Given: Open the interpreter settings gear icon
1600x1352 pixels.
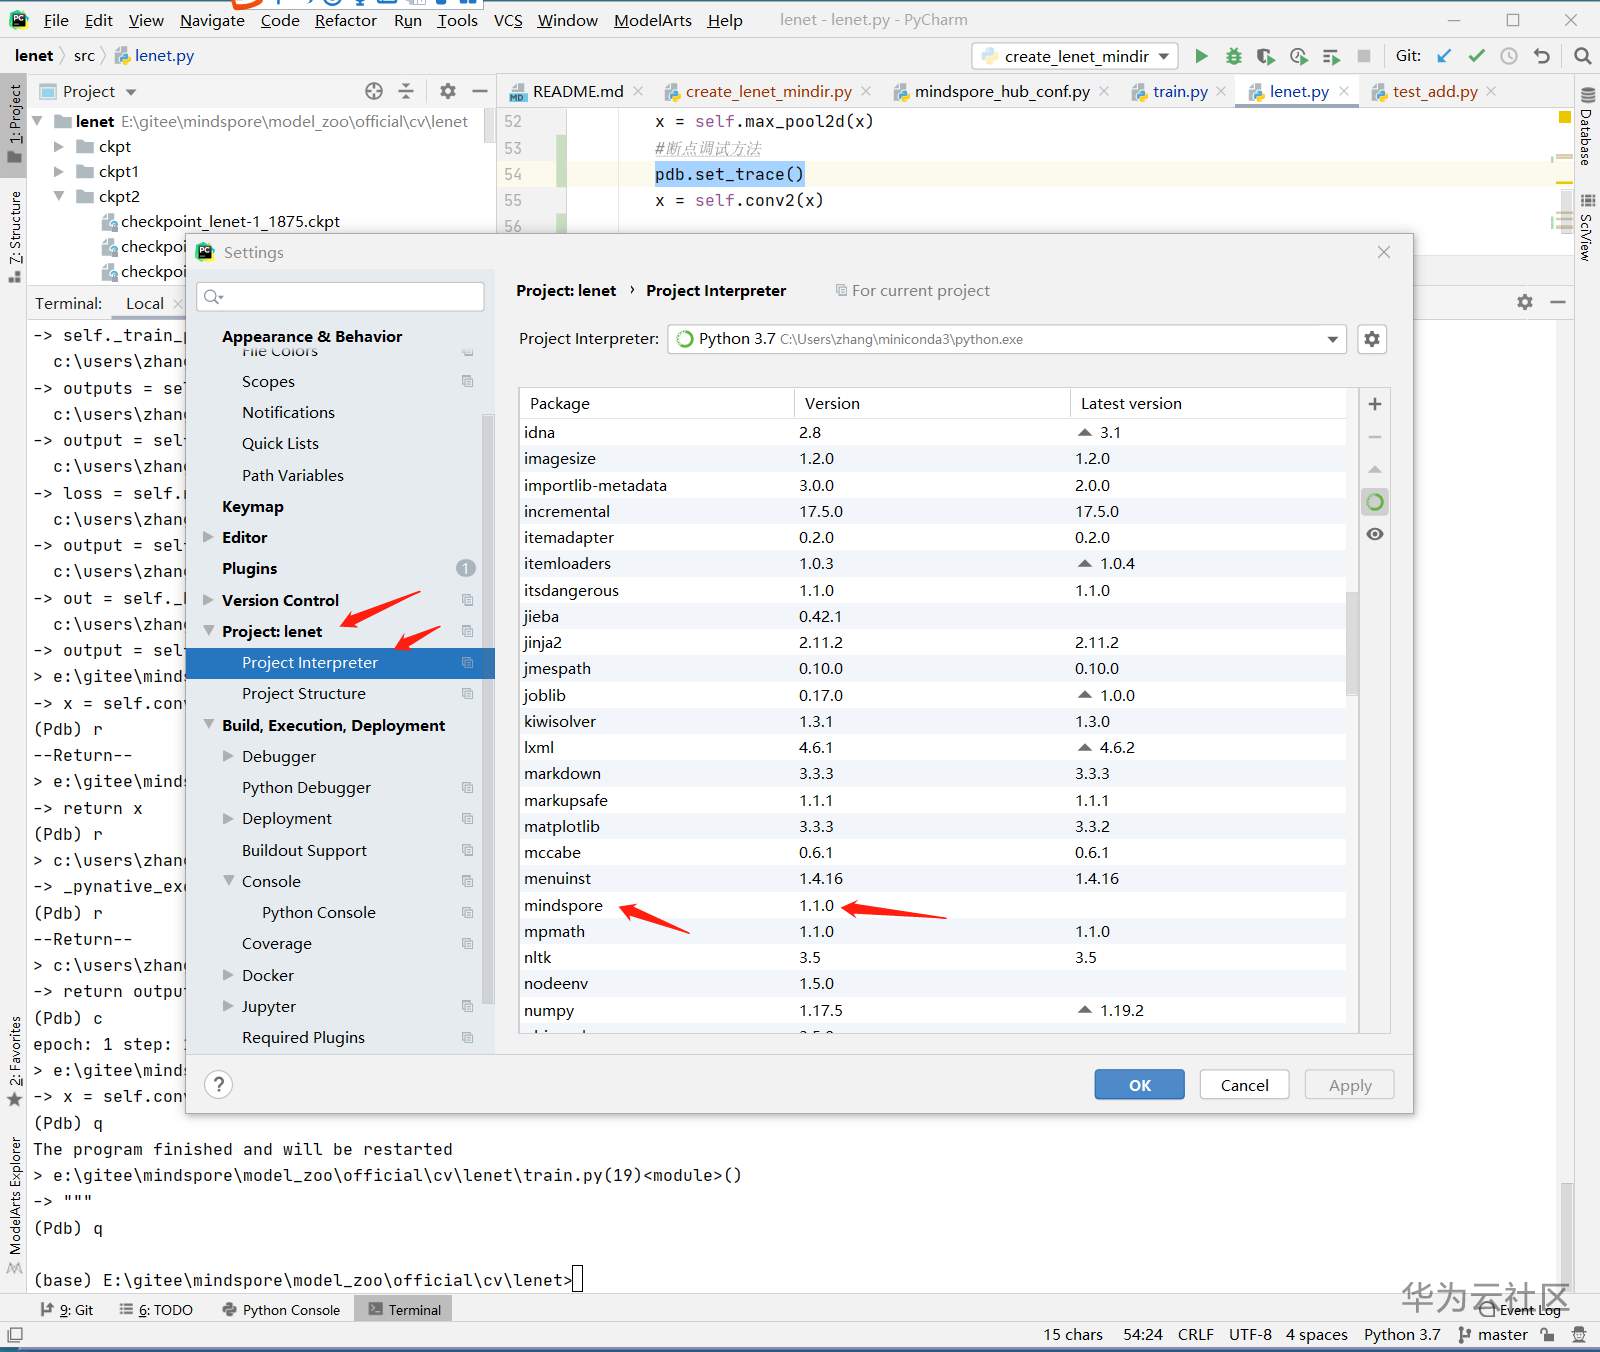Looking at the screenshot, I should (1372, 339).
